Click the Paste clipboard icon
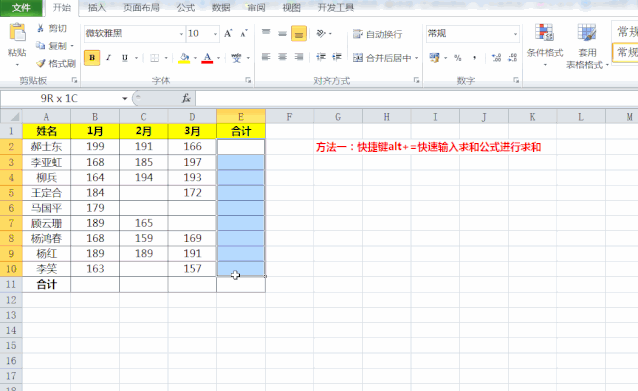The height and width of the screenshot is (391, 638). pyautogui.click(x=17, y=32)
